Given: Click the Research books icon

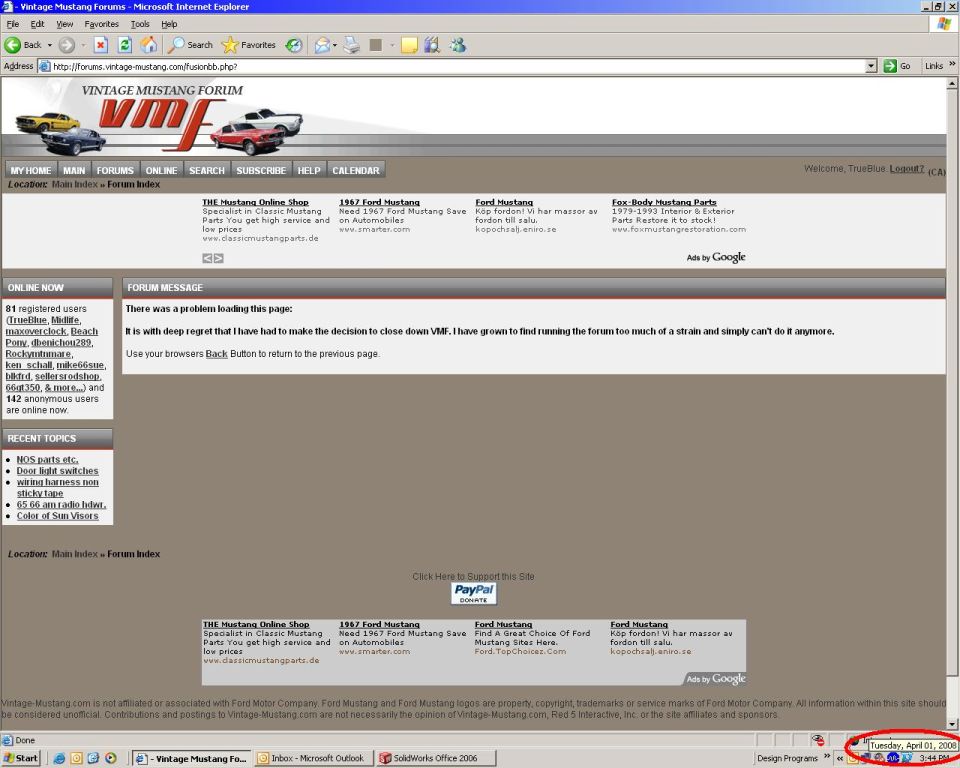Looking at the screenshot, I should point(432,45).
